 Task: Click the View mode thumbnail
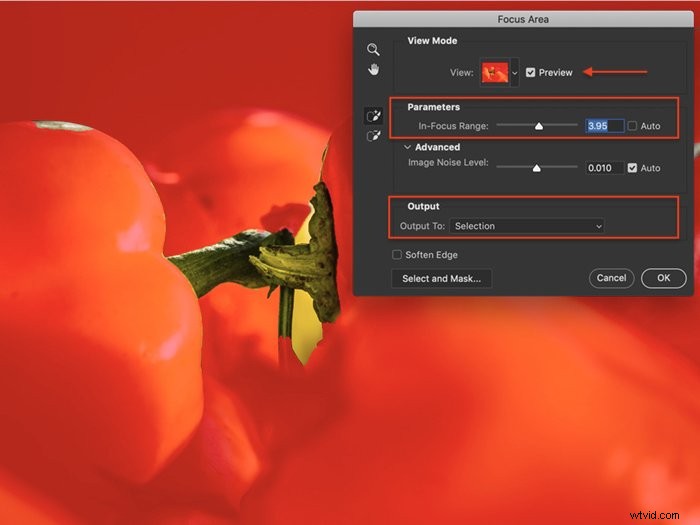tap(495, 72)
